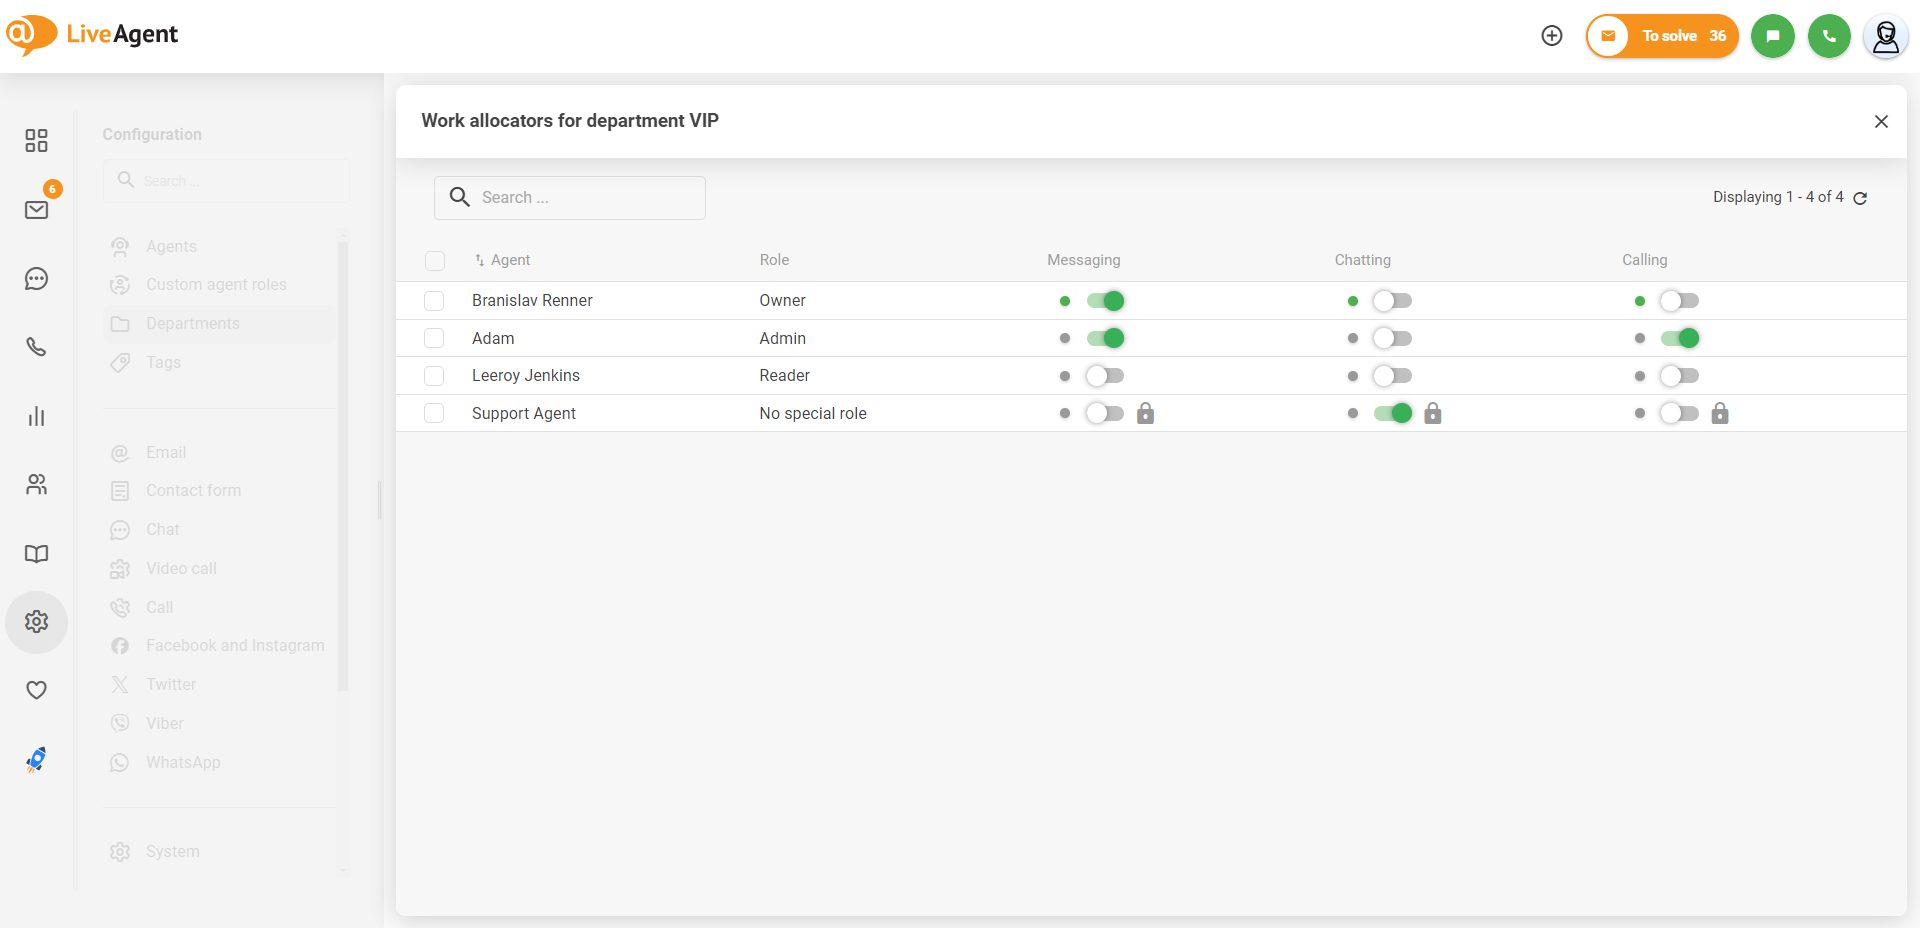
Task: Click the plus create icon in header
Action: (1552, 36)
